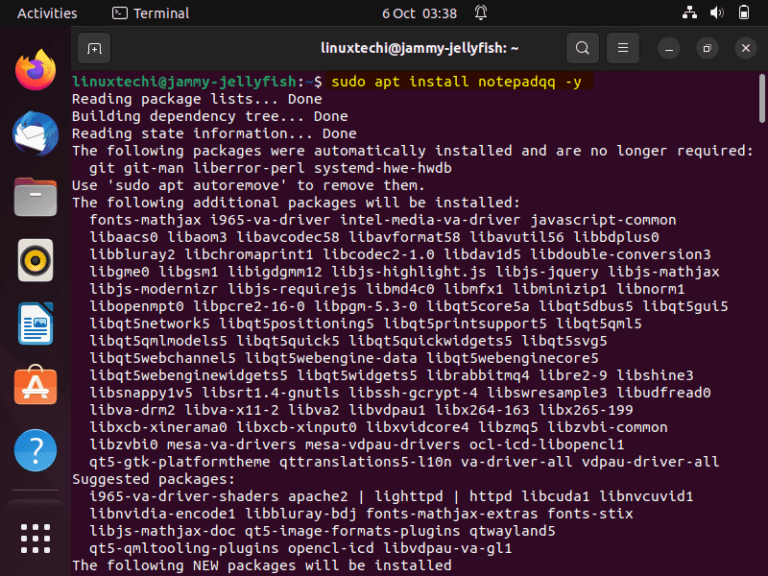This screenshot has height=576, width=768.
Task: Open the clock and calendar menu
Action: (x=419, y=13)
